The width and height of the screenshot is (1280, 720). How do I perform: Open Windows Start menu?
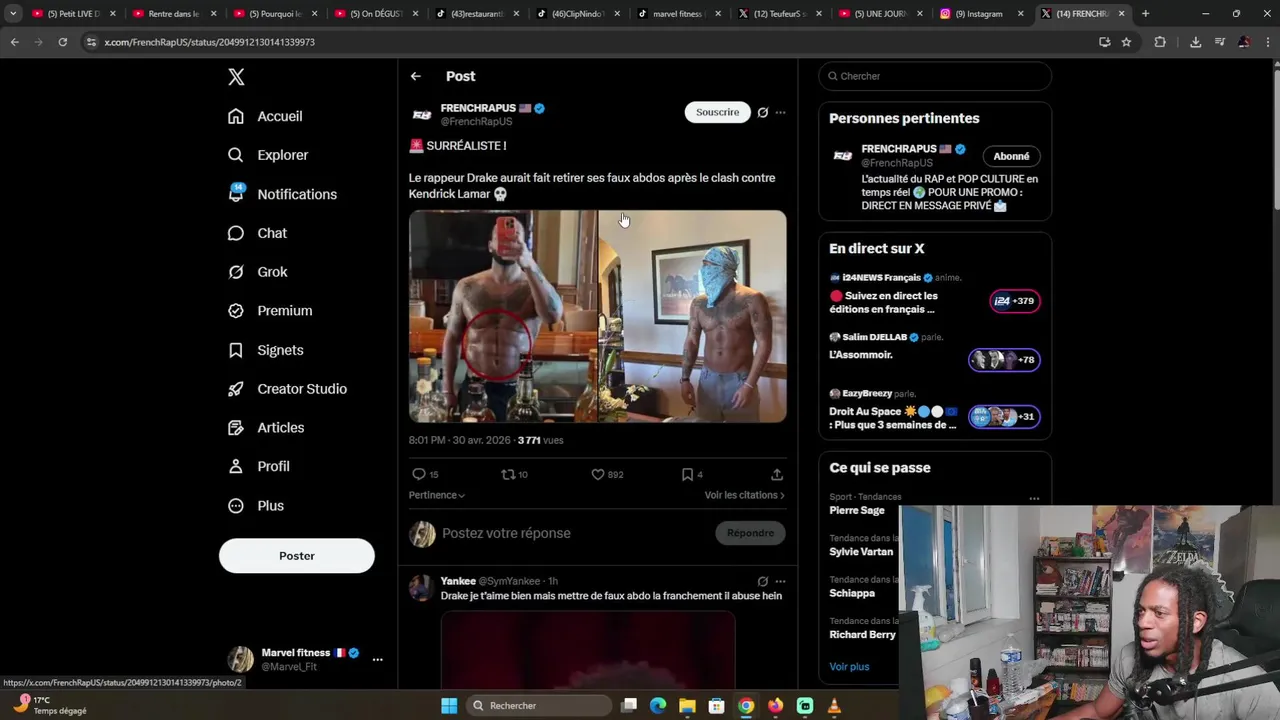click(x=449, y=706)
